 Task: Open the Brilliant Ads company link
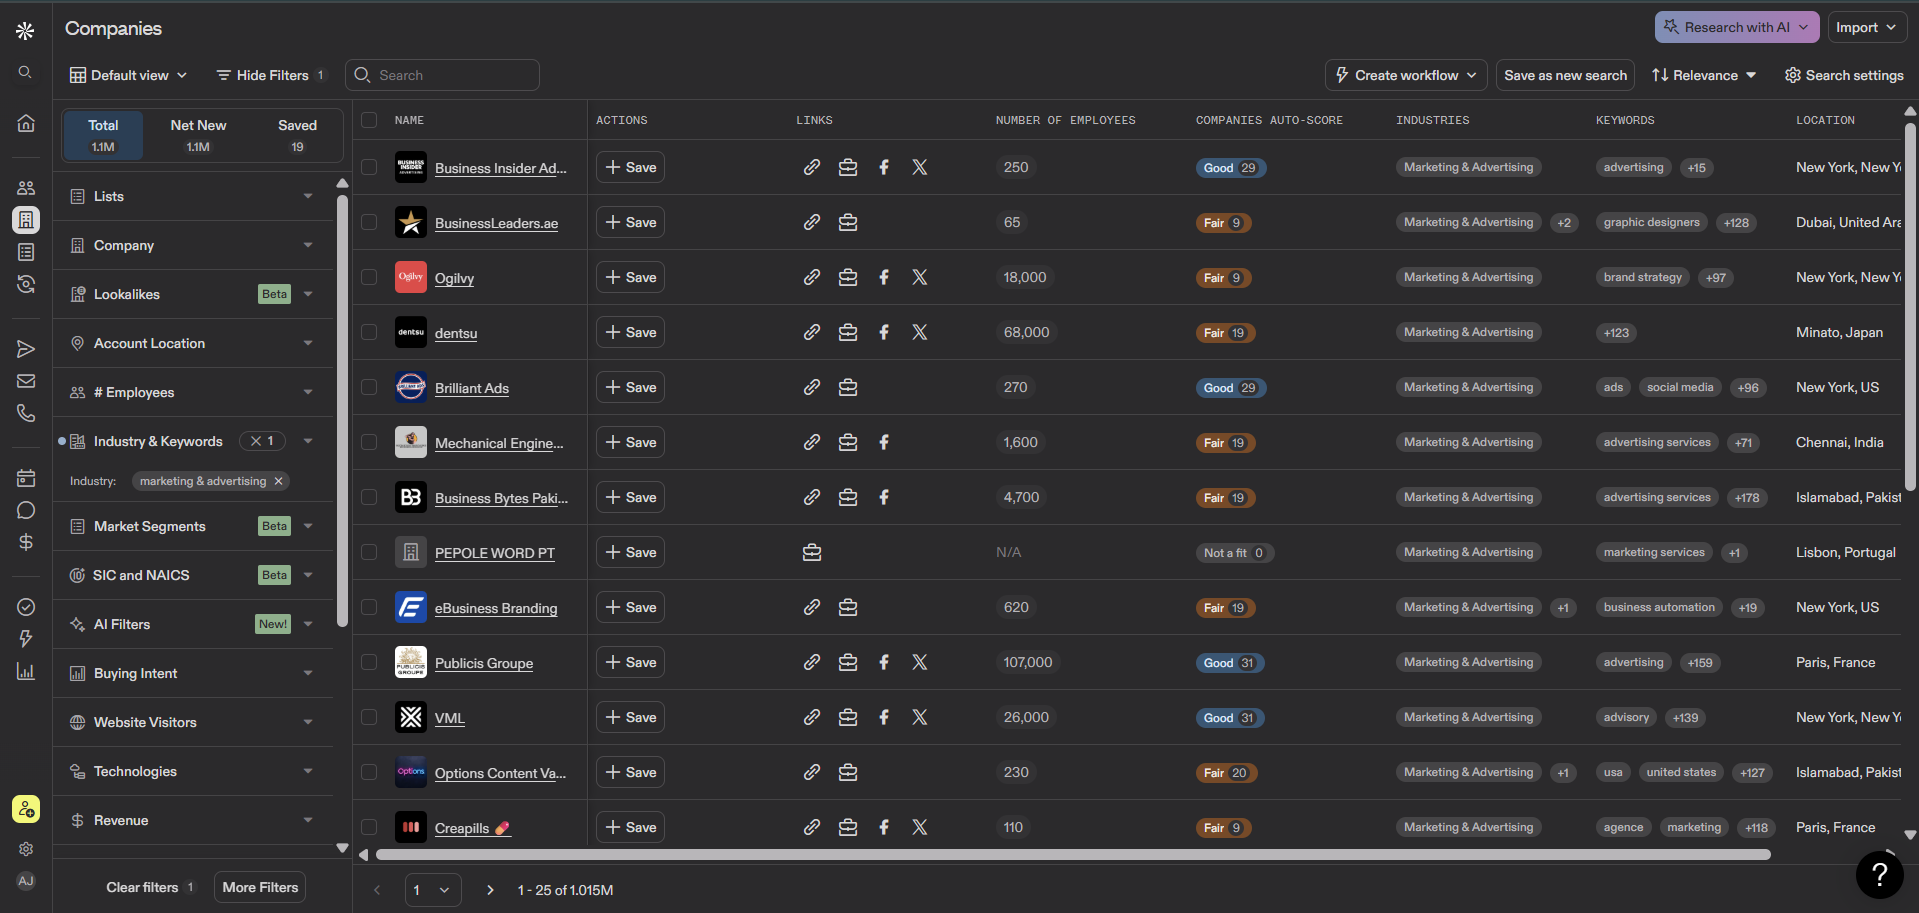(472, 388)
